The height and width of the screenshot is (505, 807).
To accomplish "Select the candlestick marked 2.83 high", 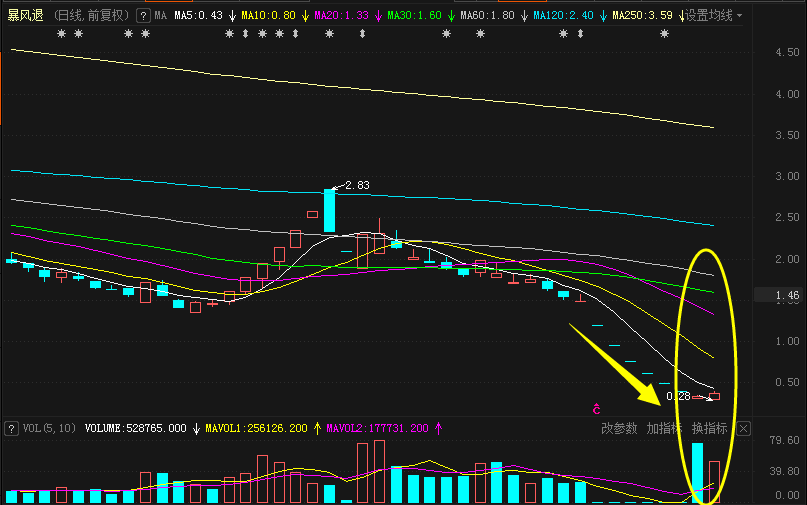I will point(329,210).
